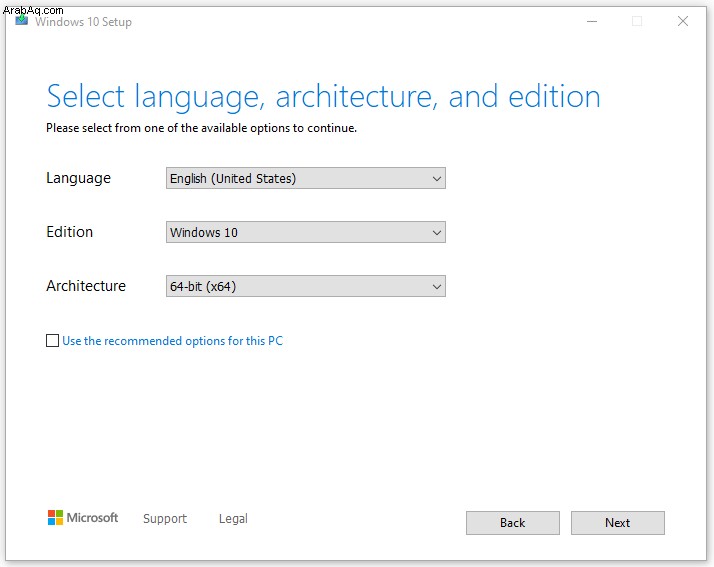
Task: Open the English (United States) language dropdown
Action: (306, 178)
